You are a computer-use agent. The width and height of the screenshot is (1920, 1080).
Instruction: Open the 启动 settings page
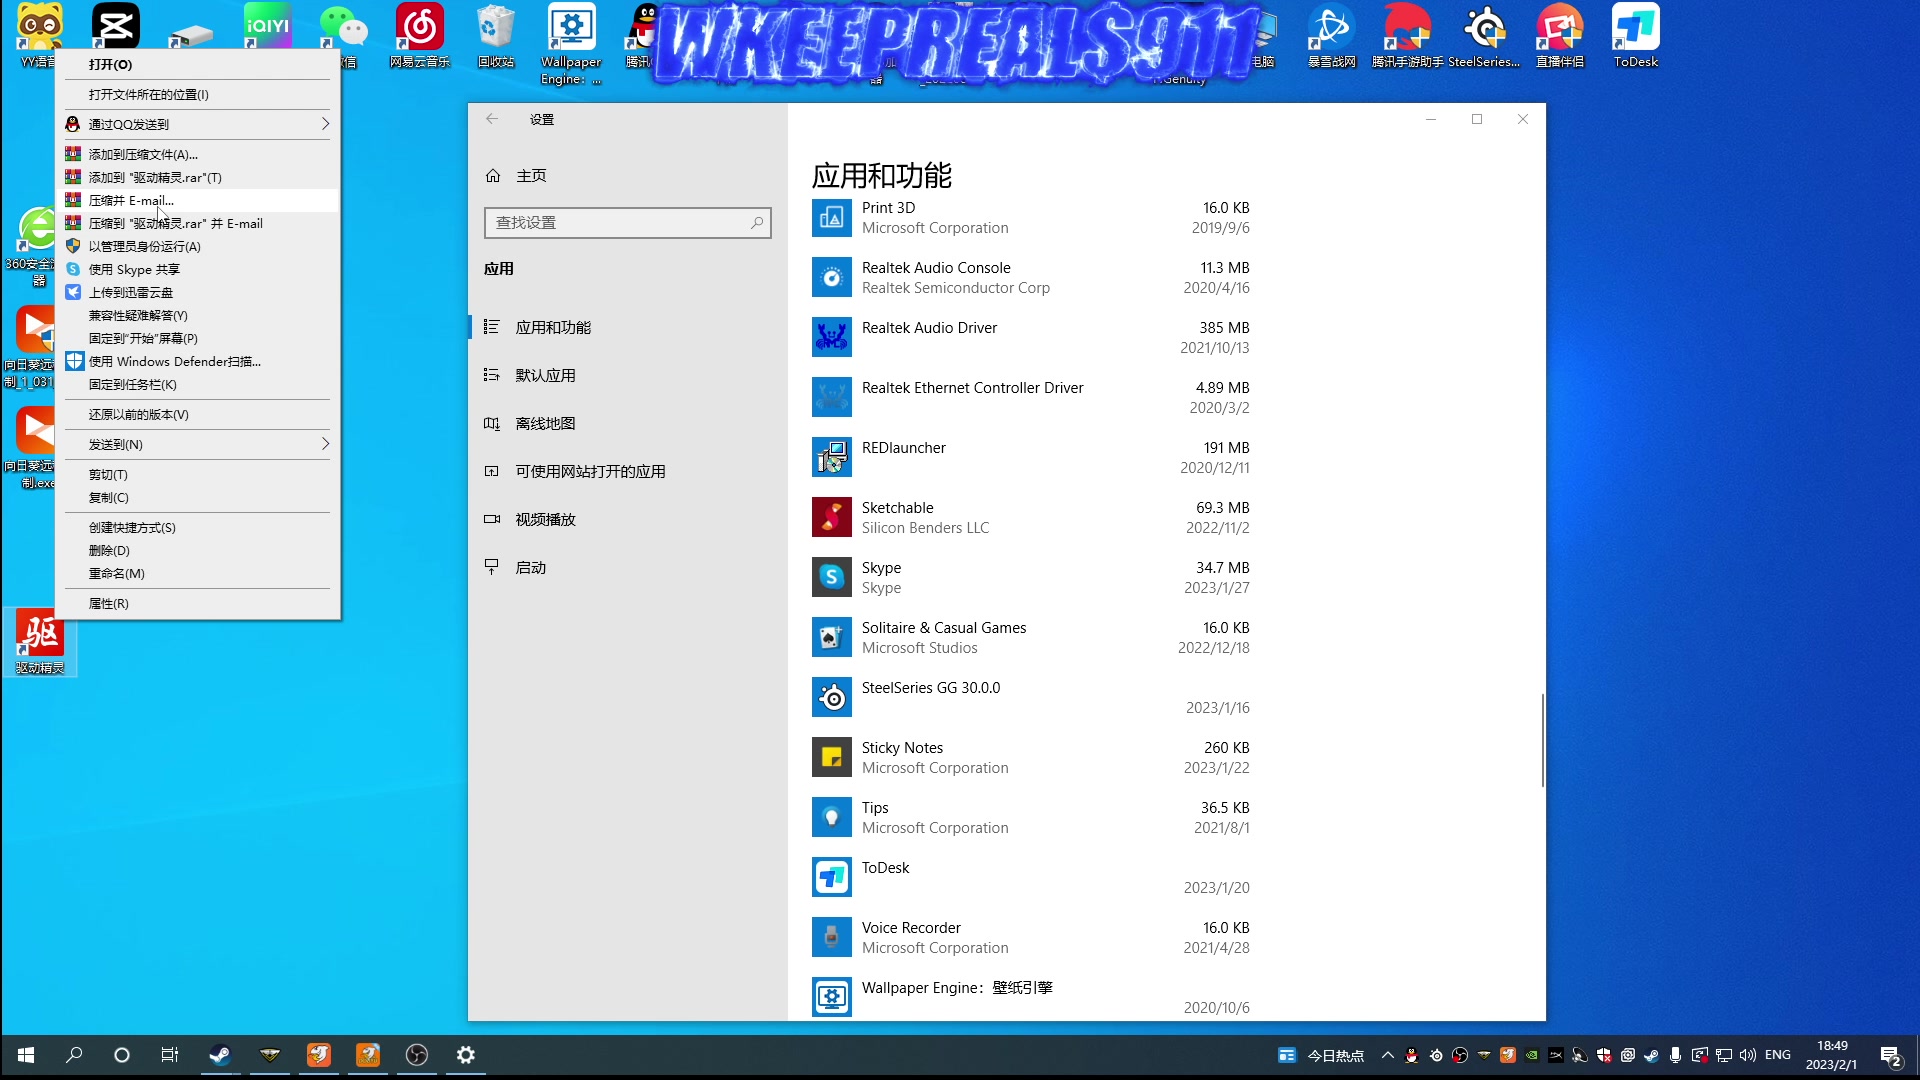628,567
